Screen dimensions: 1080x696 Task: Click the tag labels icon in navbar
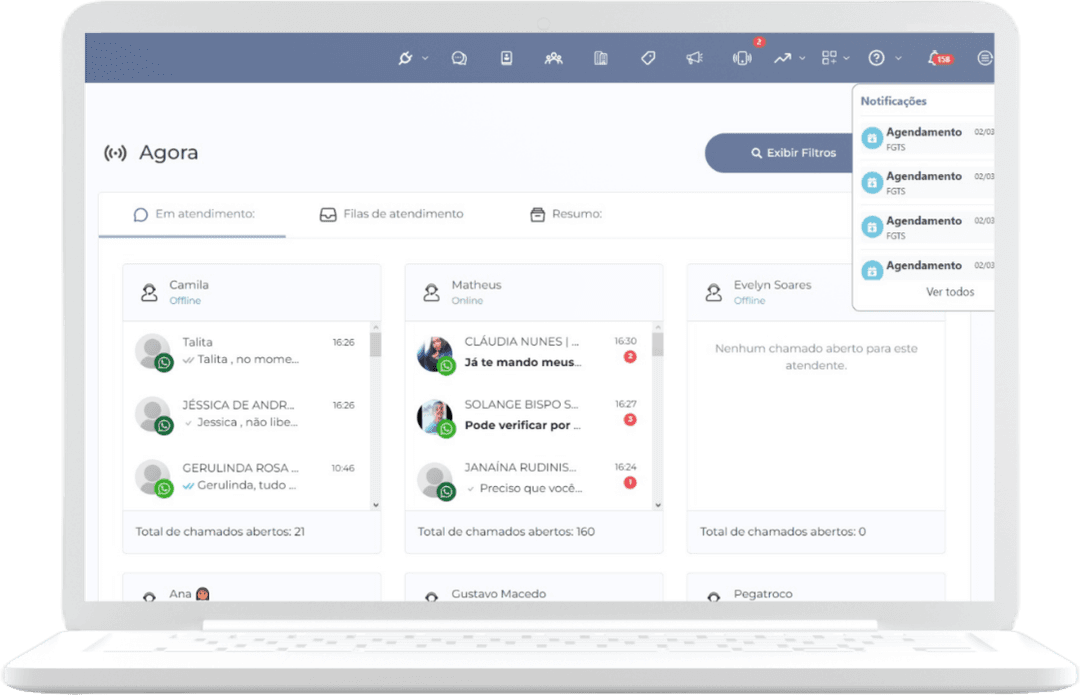coord(648,58)
